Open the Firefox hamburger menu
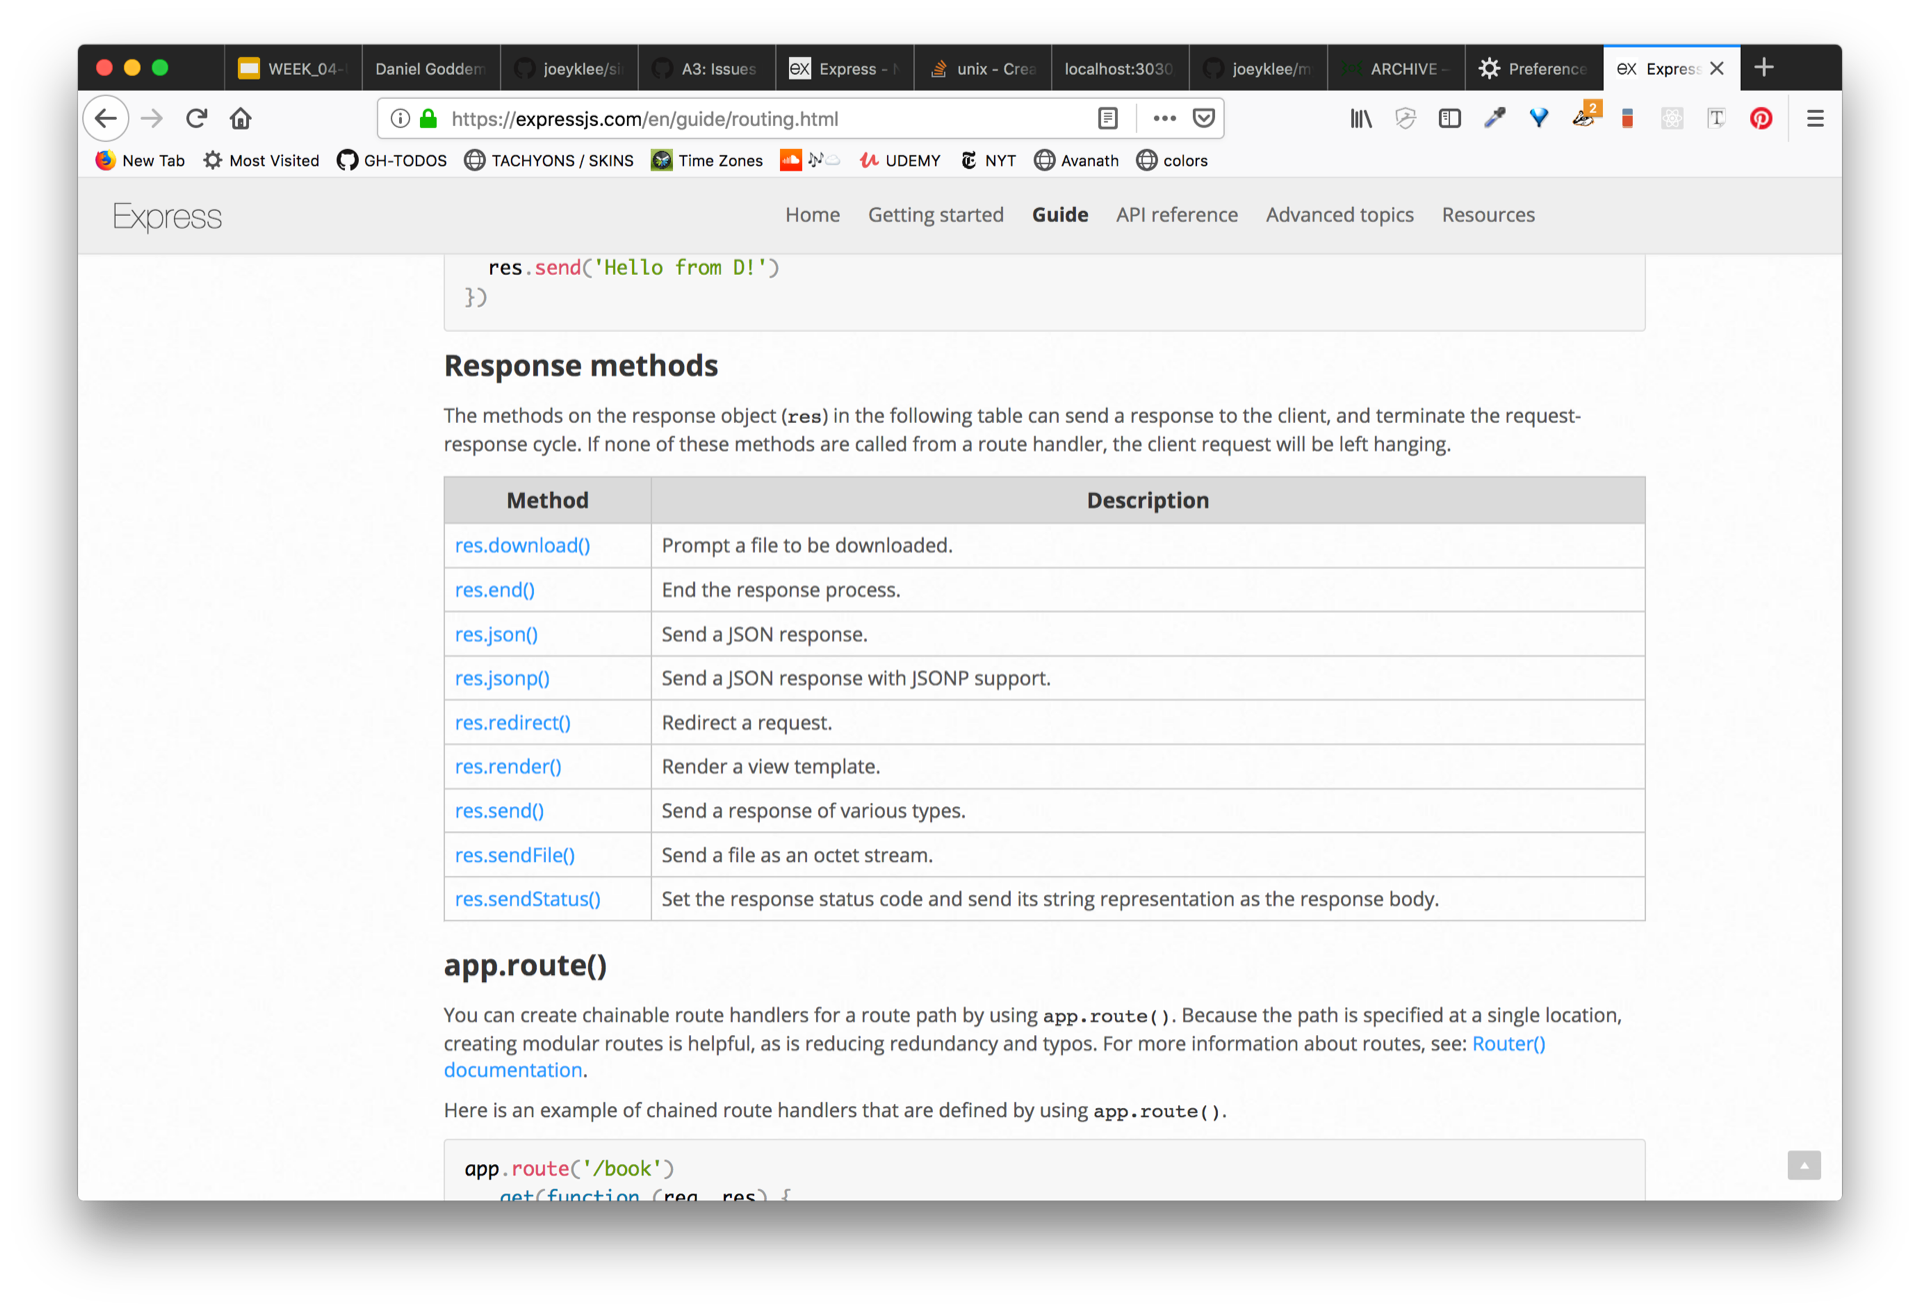This screenshot has height=1312, width=1920. [1815, 119]
